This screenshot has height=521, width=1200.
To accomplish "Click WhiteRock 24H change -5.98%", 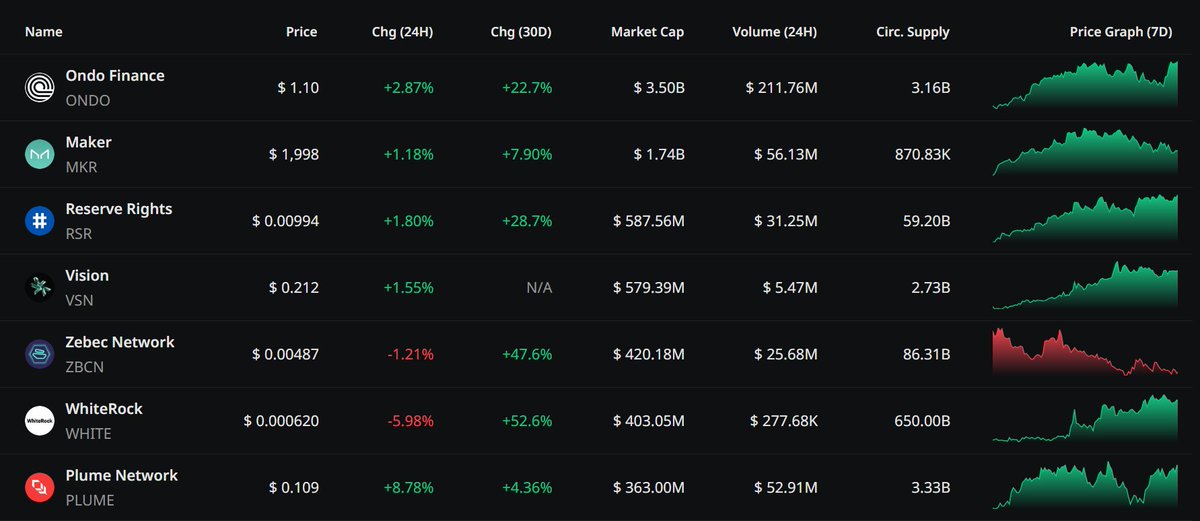I will 410,421.
